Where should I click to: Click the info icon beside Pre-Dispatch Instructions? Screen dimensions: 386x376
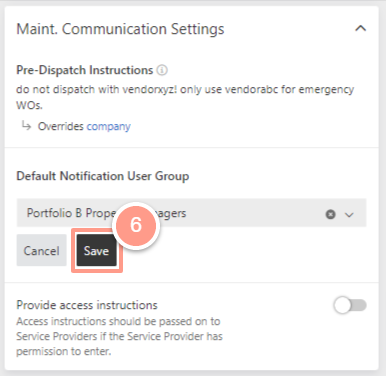tap(162, 70)
